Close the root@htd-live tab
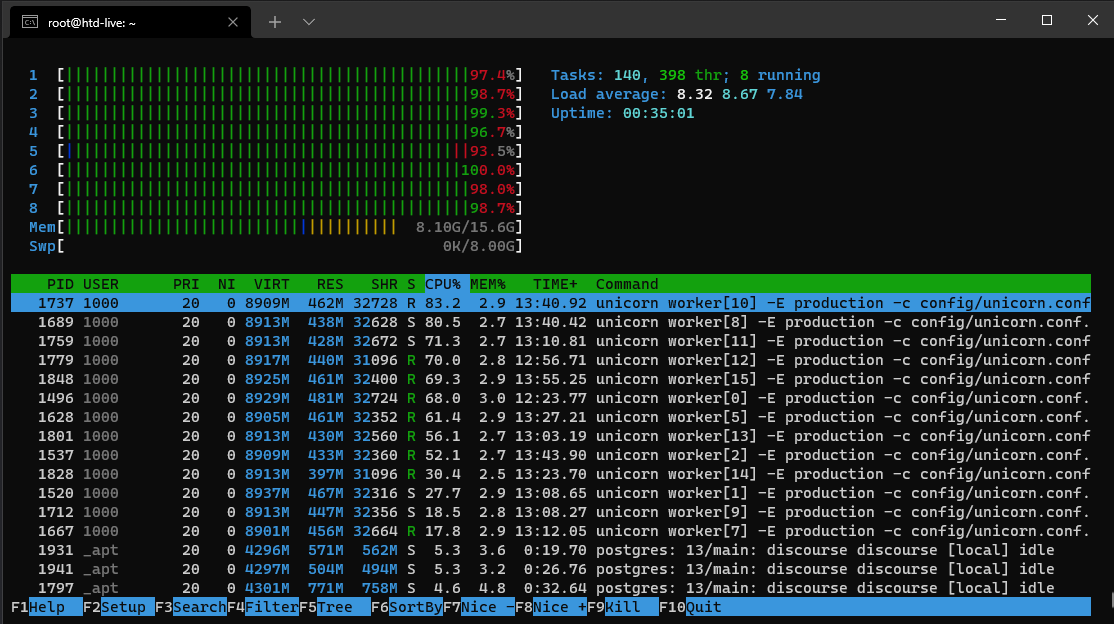 coord(232,23)
